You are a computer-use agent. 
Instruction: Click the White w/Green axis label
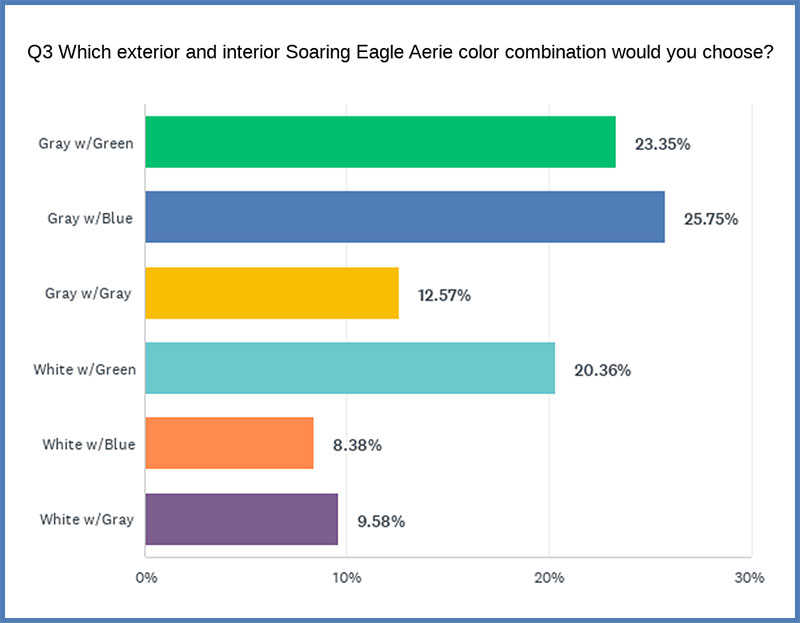84,369
